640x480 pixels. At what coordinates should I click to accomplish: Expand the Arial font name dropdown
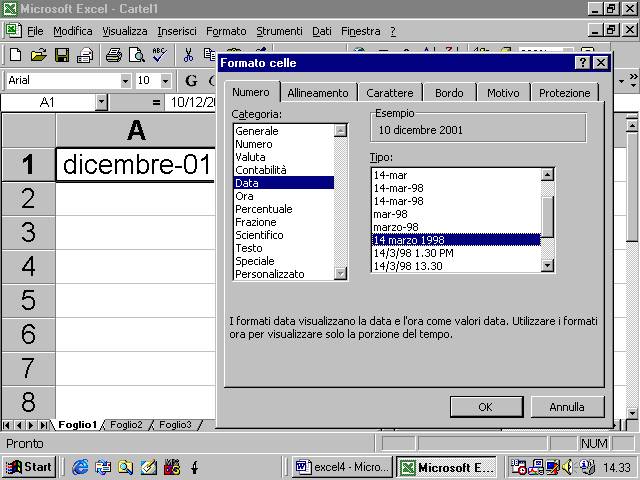(x=125, y=81)
